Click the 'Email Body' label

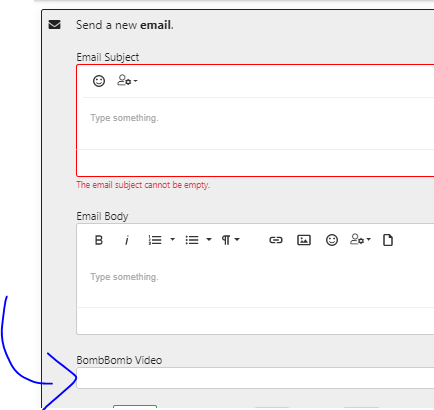(102, 216)
